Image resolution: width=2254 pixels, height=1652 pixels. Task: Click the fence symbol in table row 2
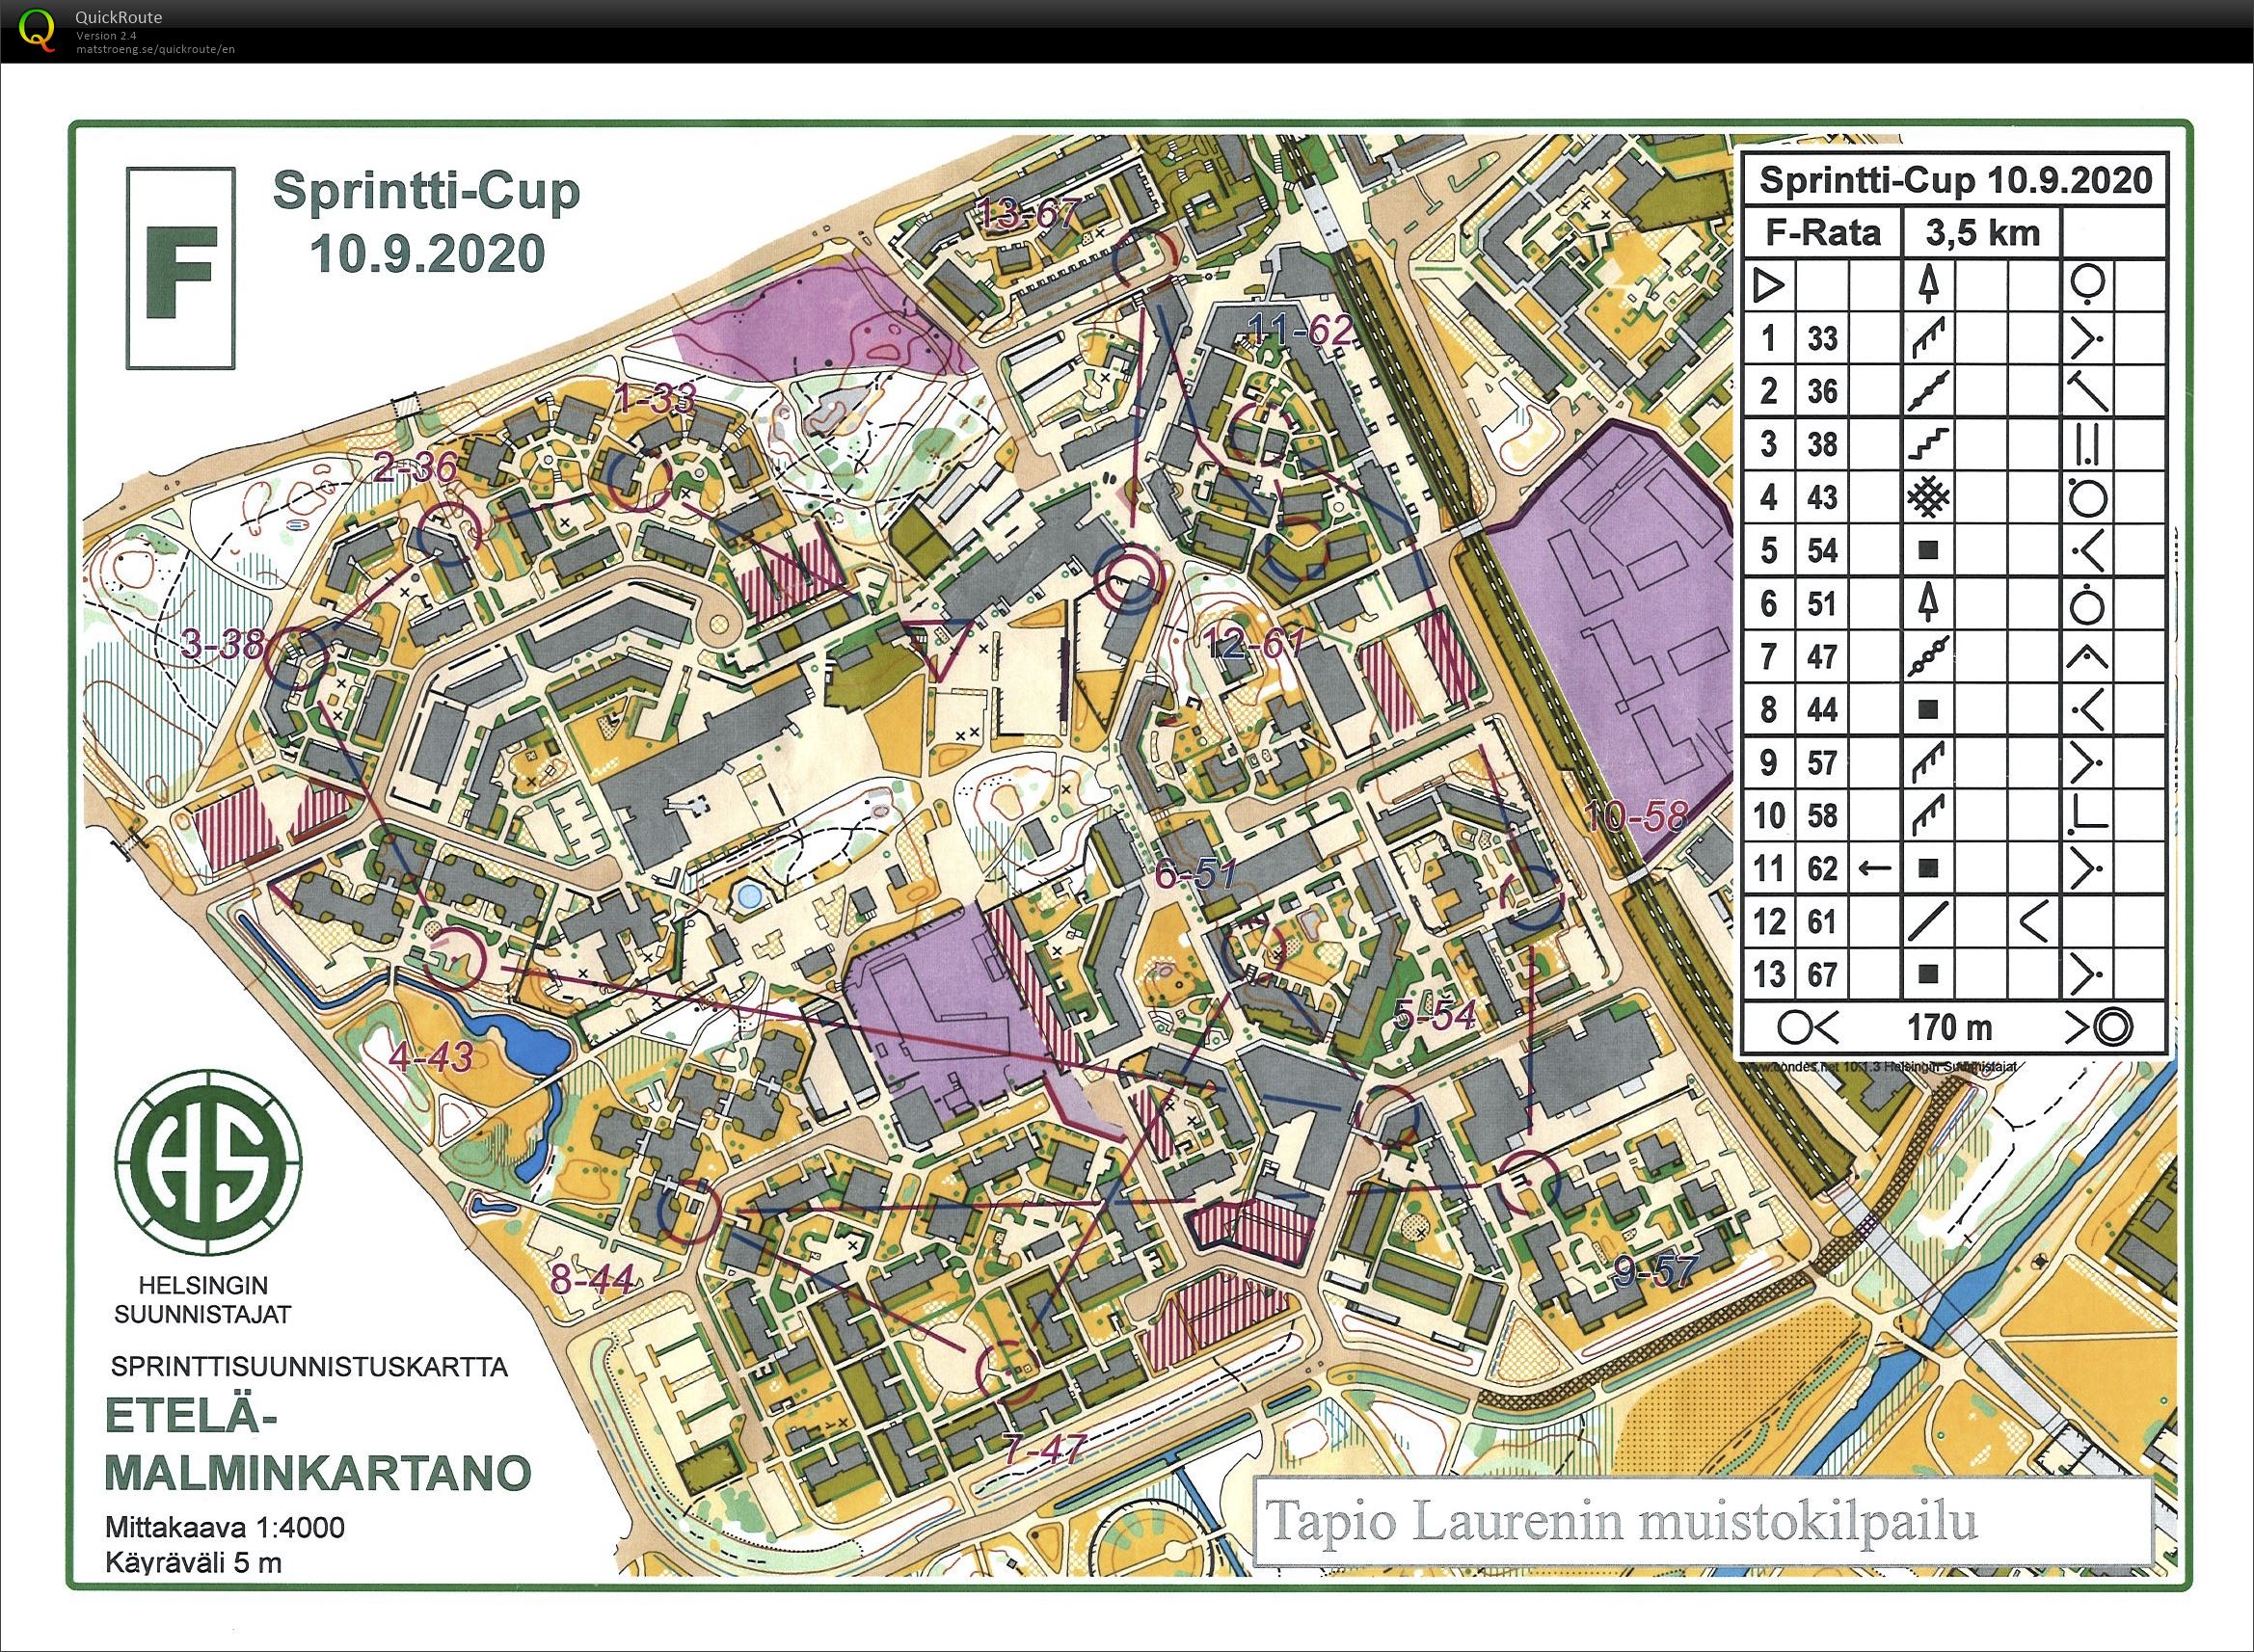click(1929, 391)
